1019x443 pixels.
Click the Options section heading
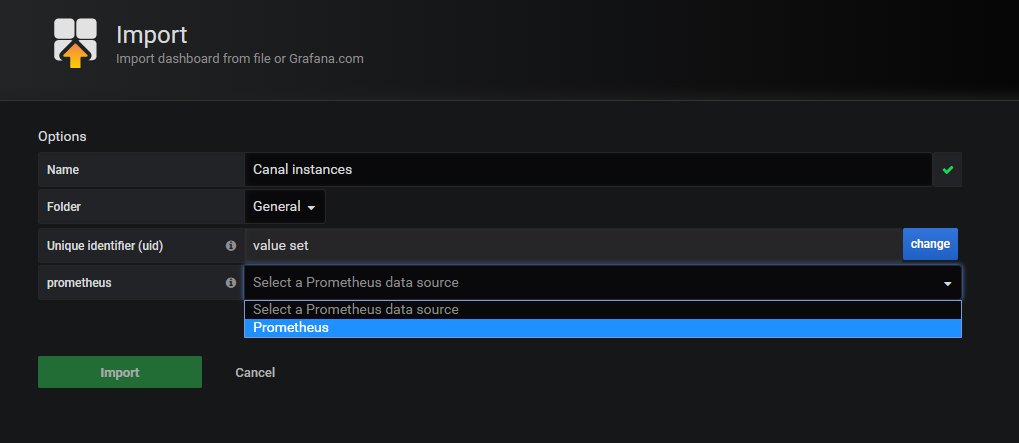[x=62, y=136]
